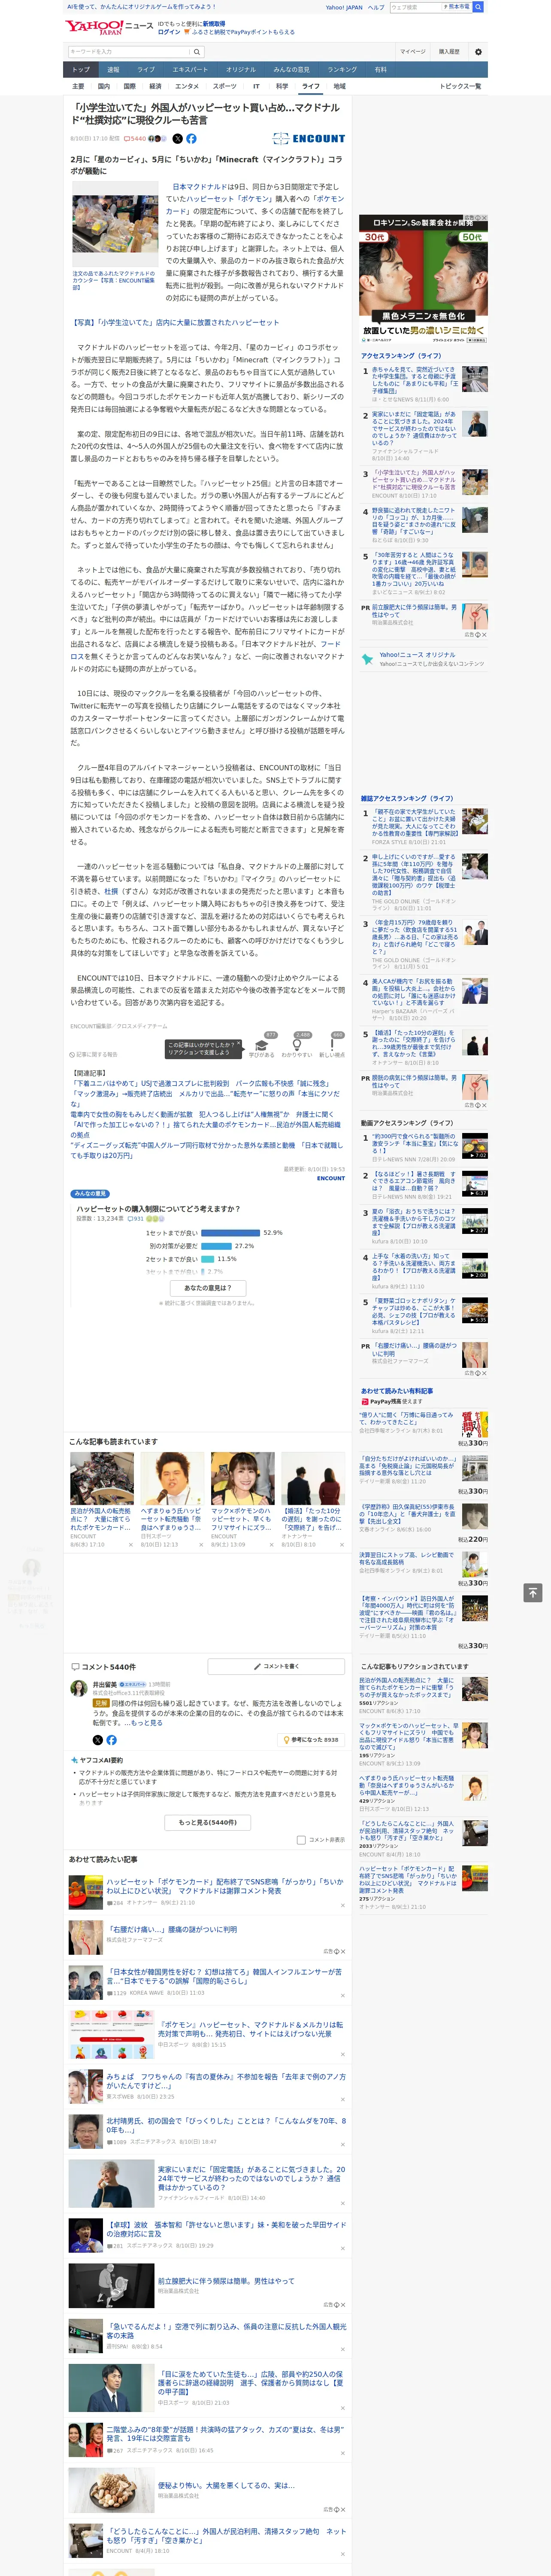Open the 5440 comment count icon

coord(135,139)
